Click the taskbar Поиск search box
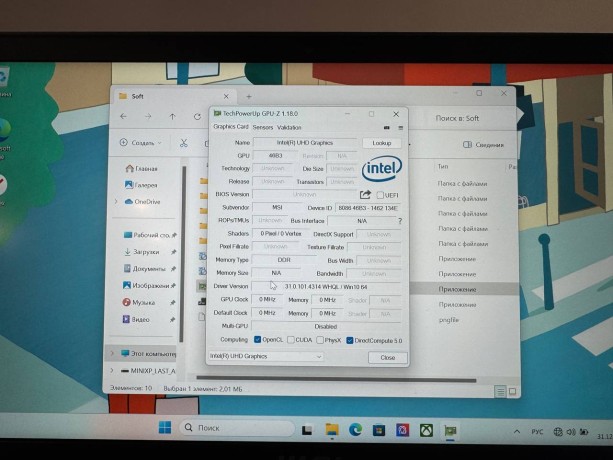This screenshot has height=460, width=613. tap(237, 428)
